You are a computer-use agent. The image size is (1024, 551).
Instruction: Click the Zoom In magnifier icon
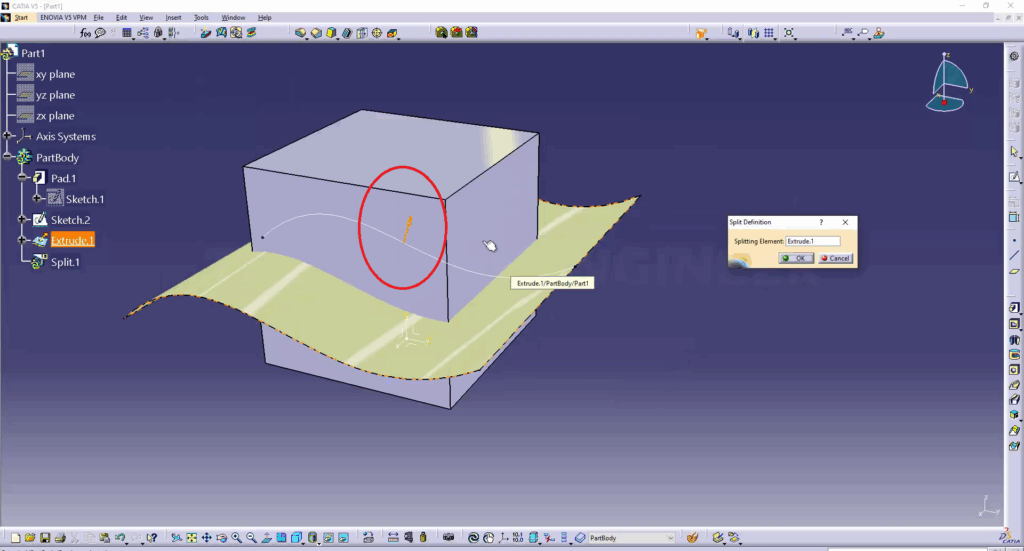coord(236,538)
